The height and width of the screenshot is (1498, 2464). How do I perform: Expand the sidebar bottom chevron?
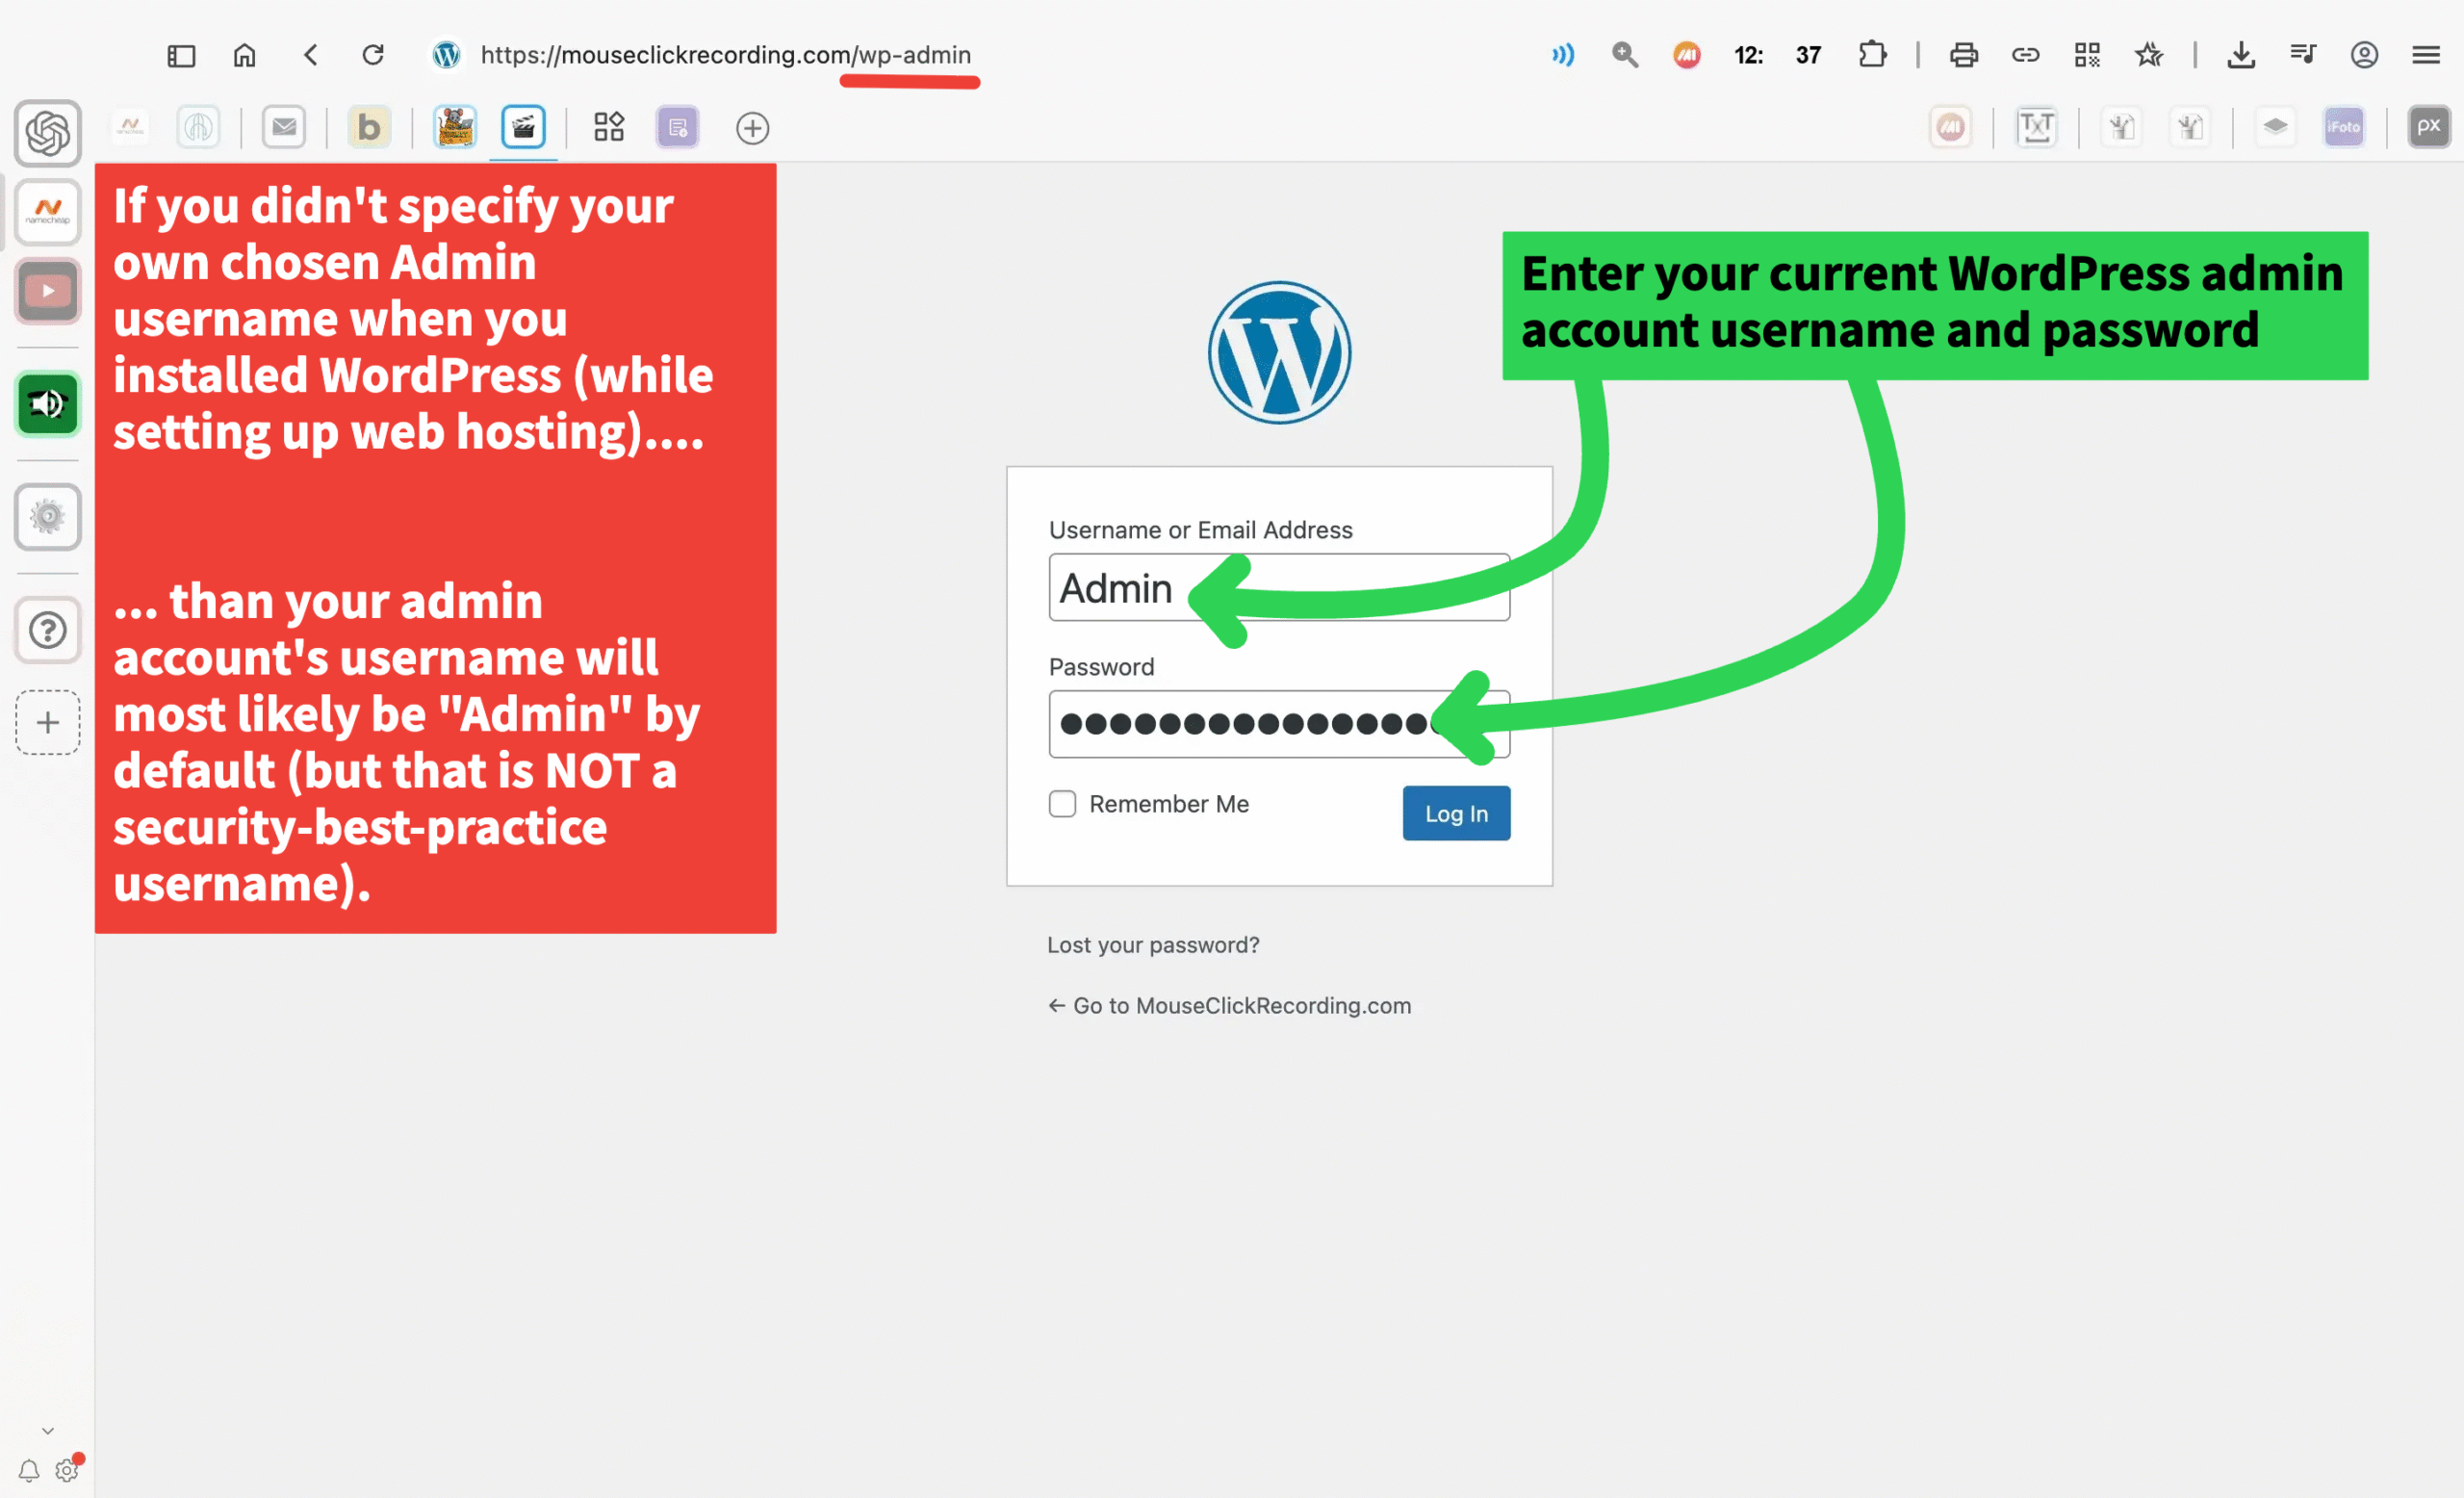click(47, 1431)
